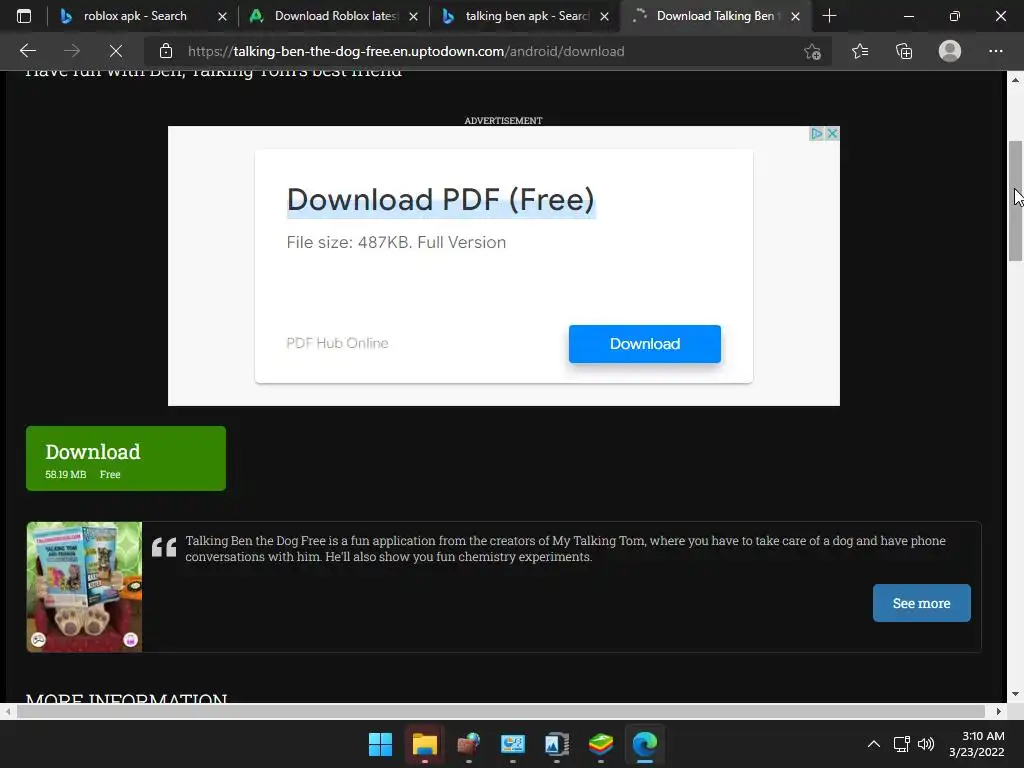1024x768 pixels.
Task: Open the Collections panel
Action: pyautogui.click(x=904, y=51)
